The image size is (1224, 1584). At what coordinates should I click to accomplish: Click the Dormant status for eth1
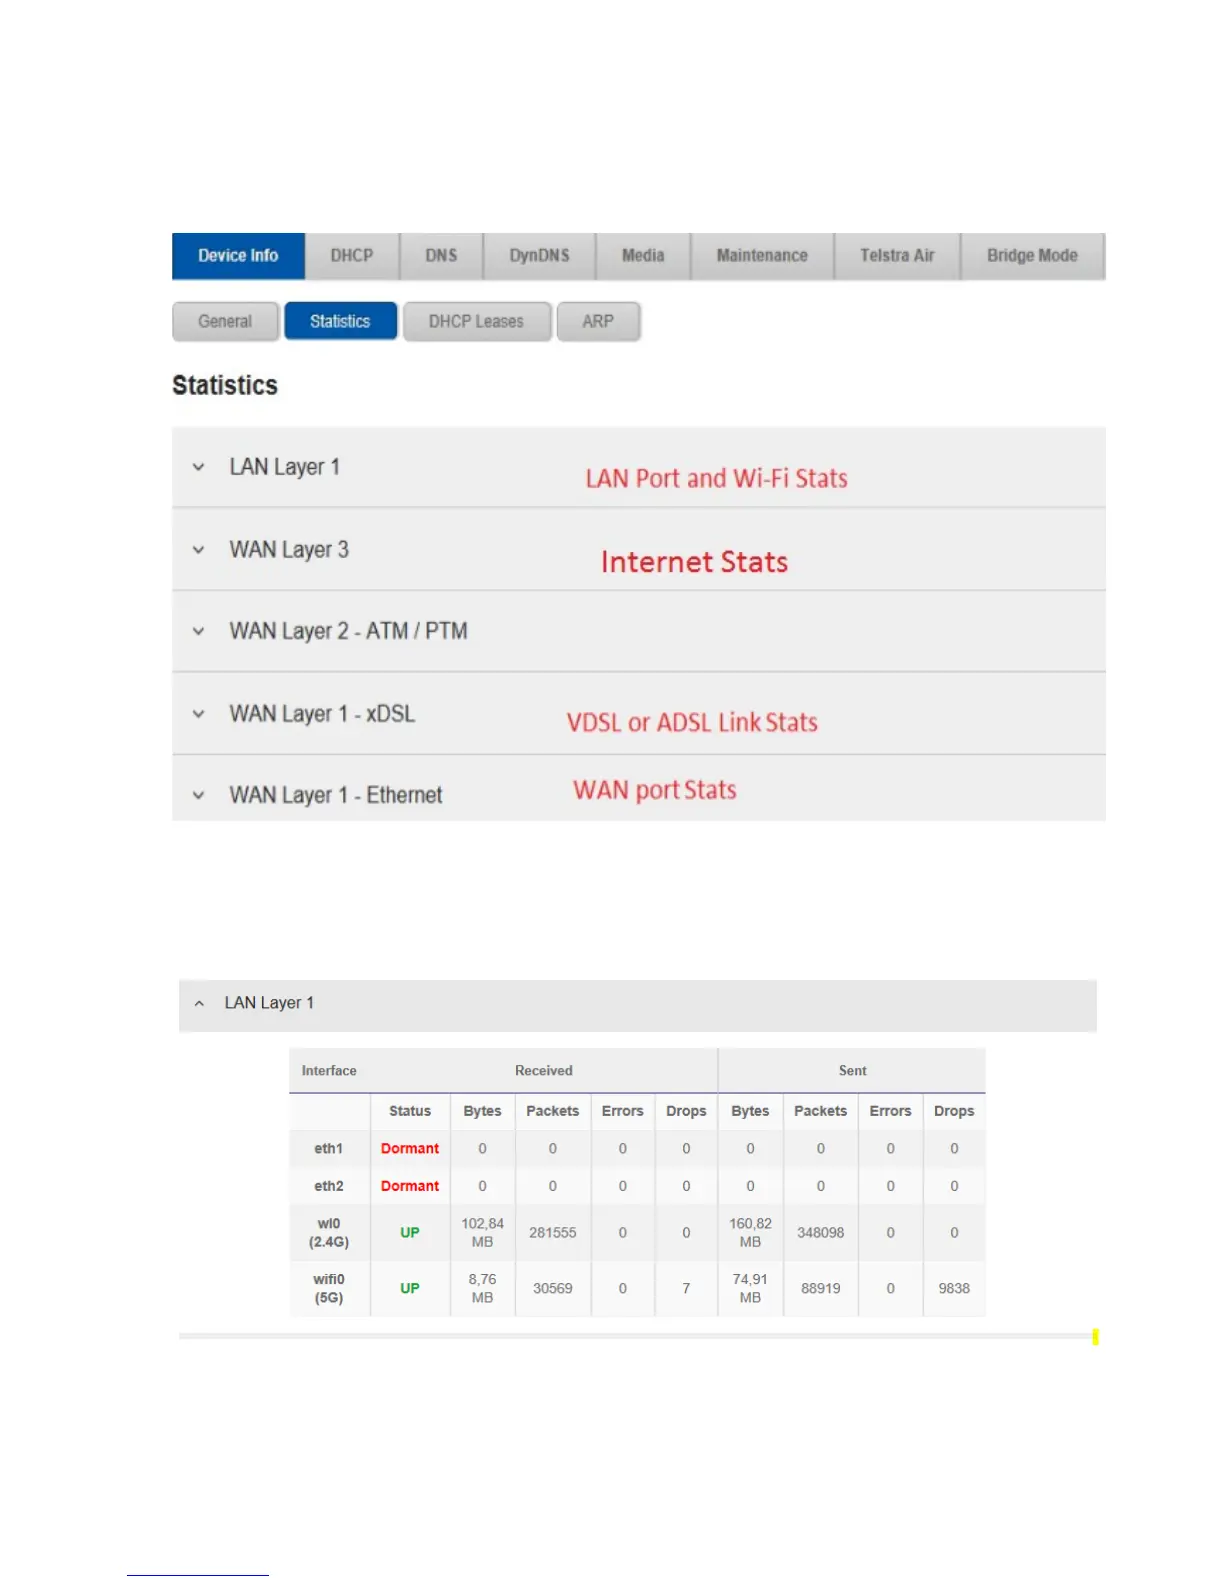point(410,1149)
